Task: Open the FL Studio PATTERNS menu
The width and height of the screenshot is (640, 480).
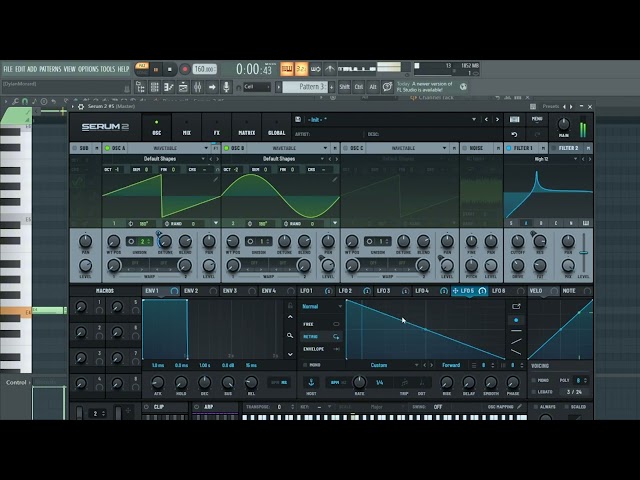Action: coord(50,69)
